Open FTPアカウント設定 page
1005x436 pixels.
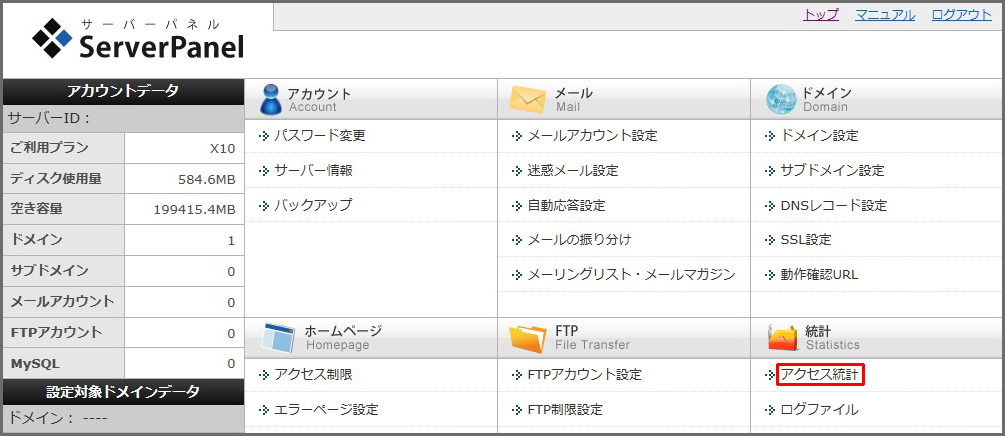[584, 375]
